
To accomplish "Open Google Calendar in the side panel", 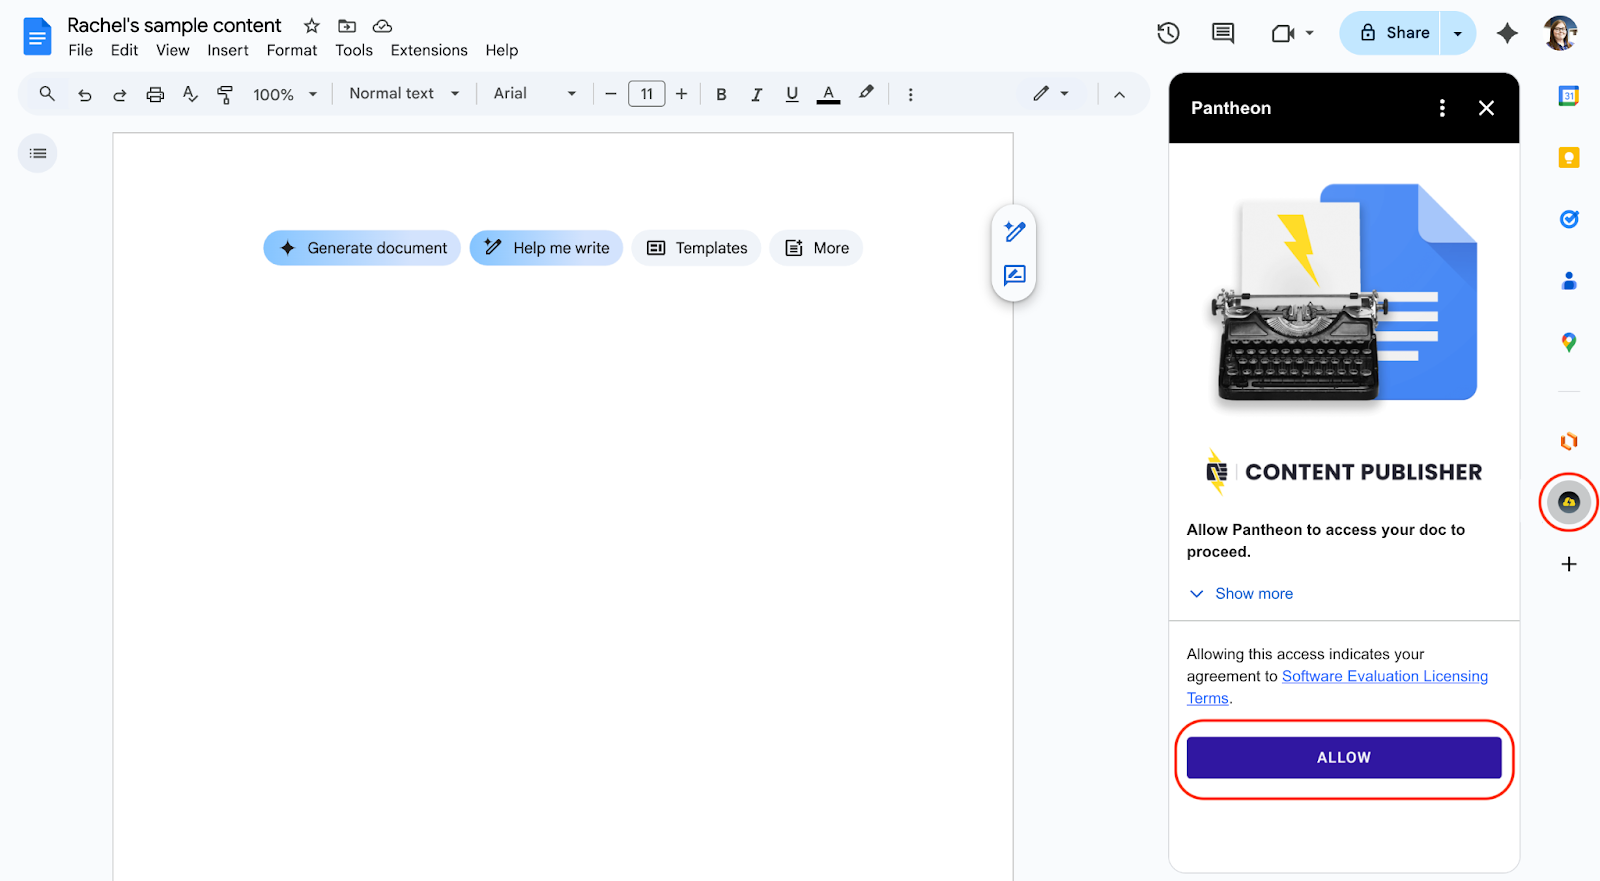I will click(1568, 96).
